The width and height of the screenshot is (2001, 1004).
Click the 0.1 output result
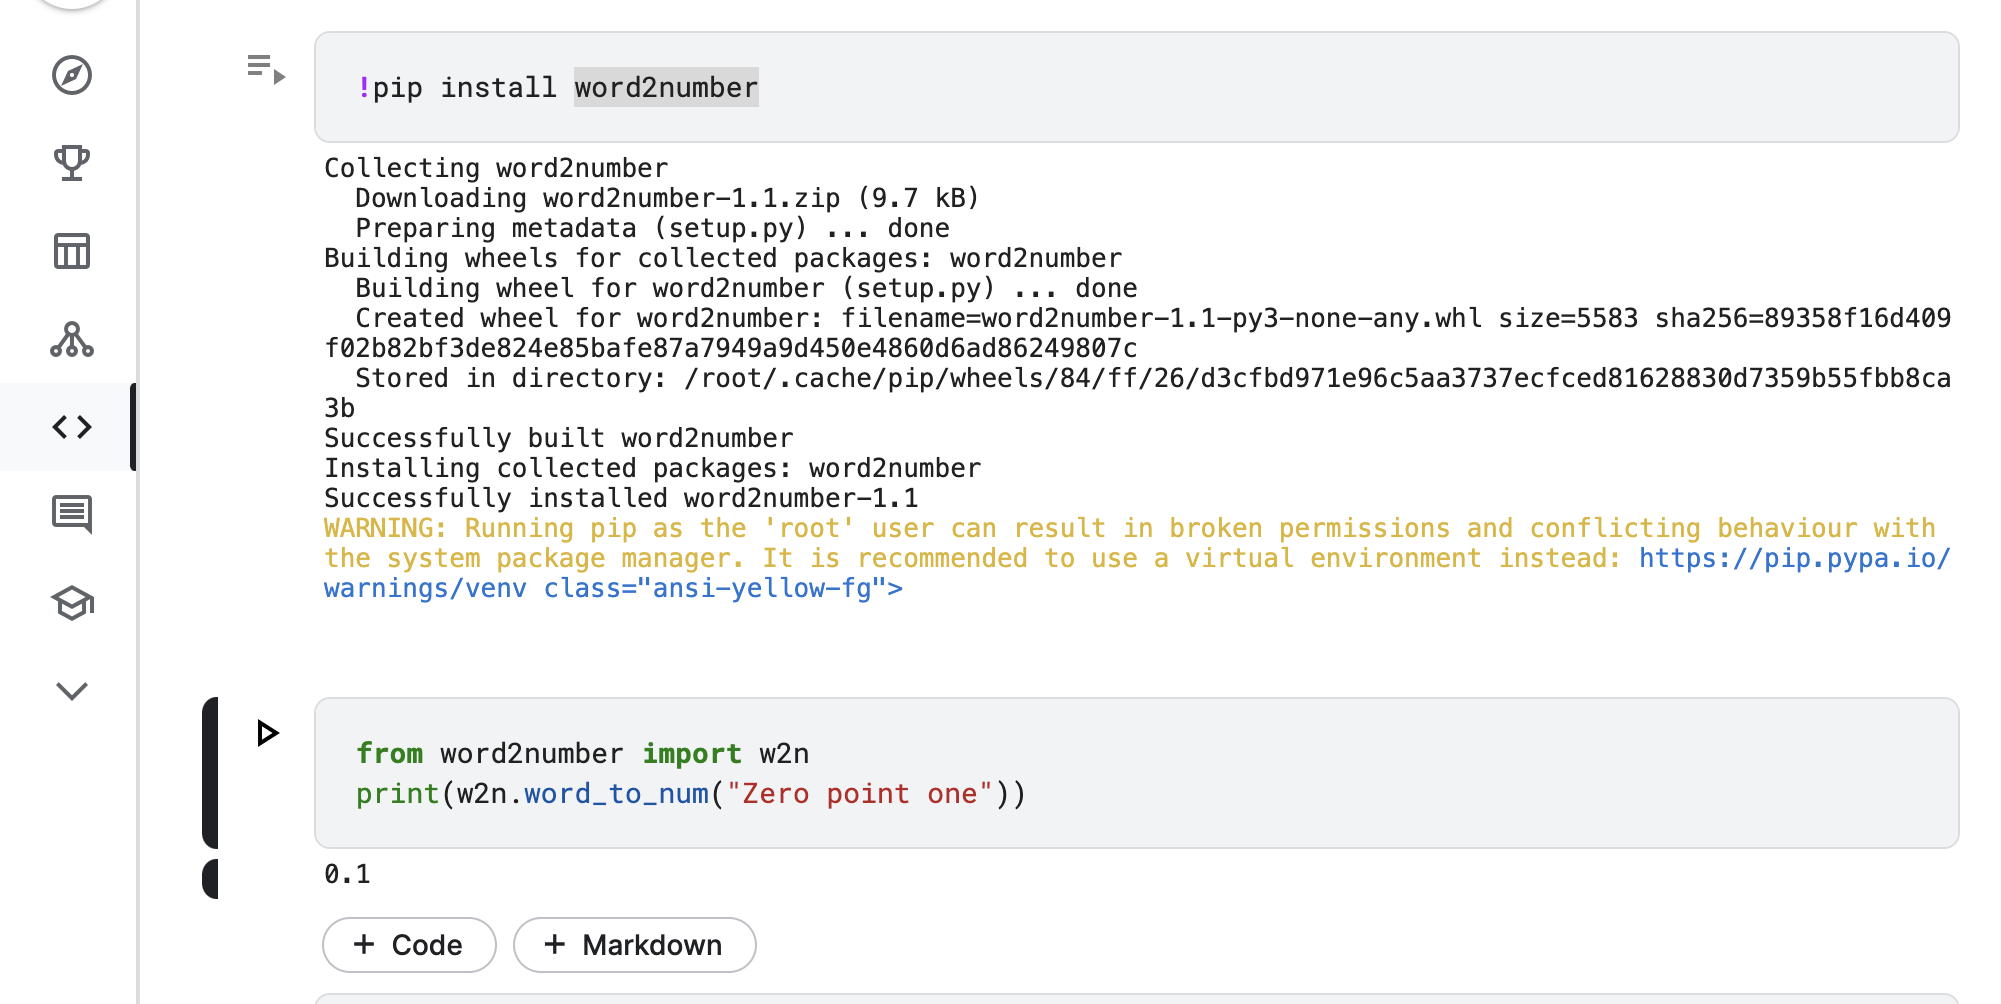pyautogui.click(x=347, y=875)
